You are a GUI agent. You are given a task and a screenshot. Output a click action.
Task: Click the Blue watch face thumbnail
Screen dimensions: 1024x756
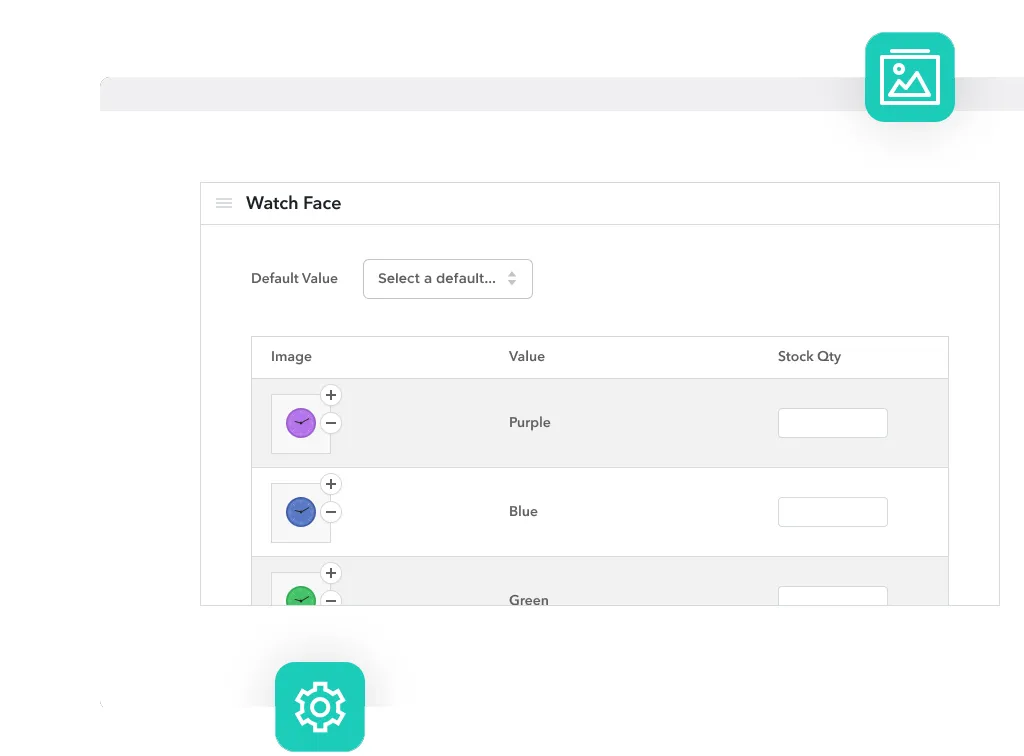click(301, 512)
